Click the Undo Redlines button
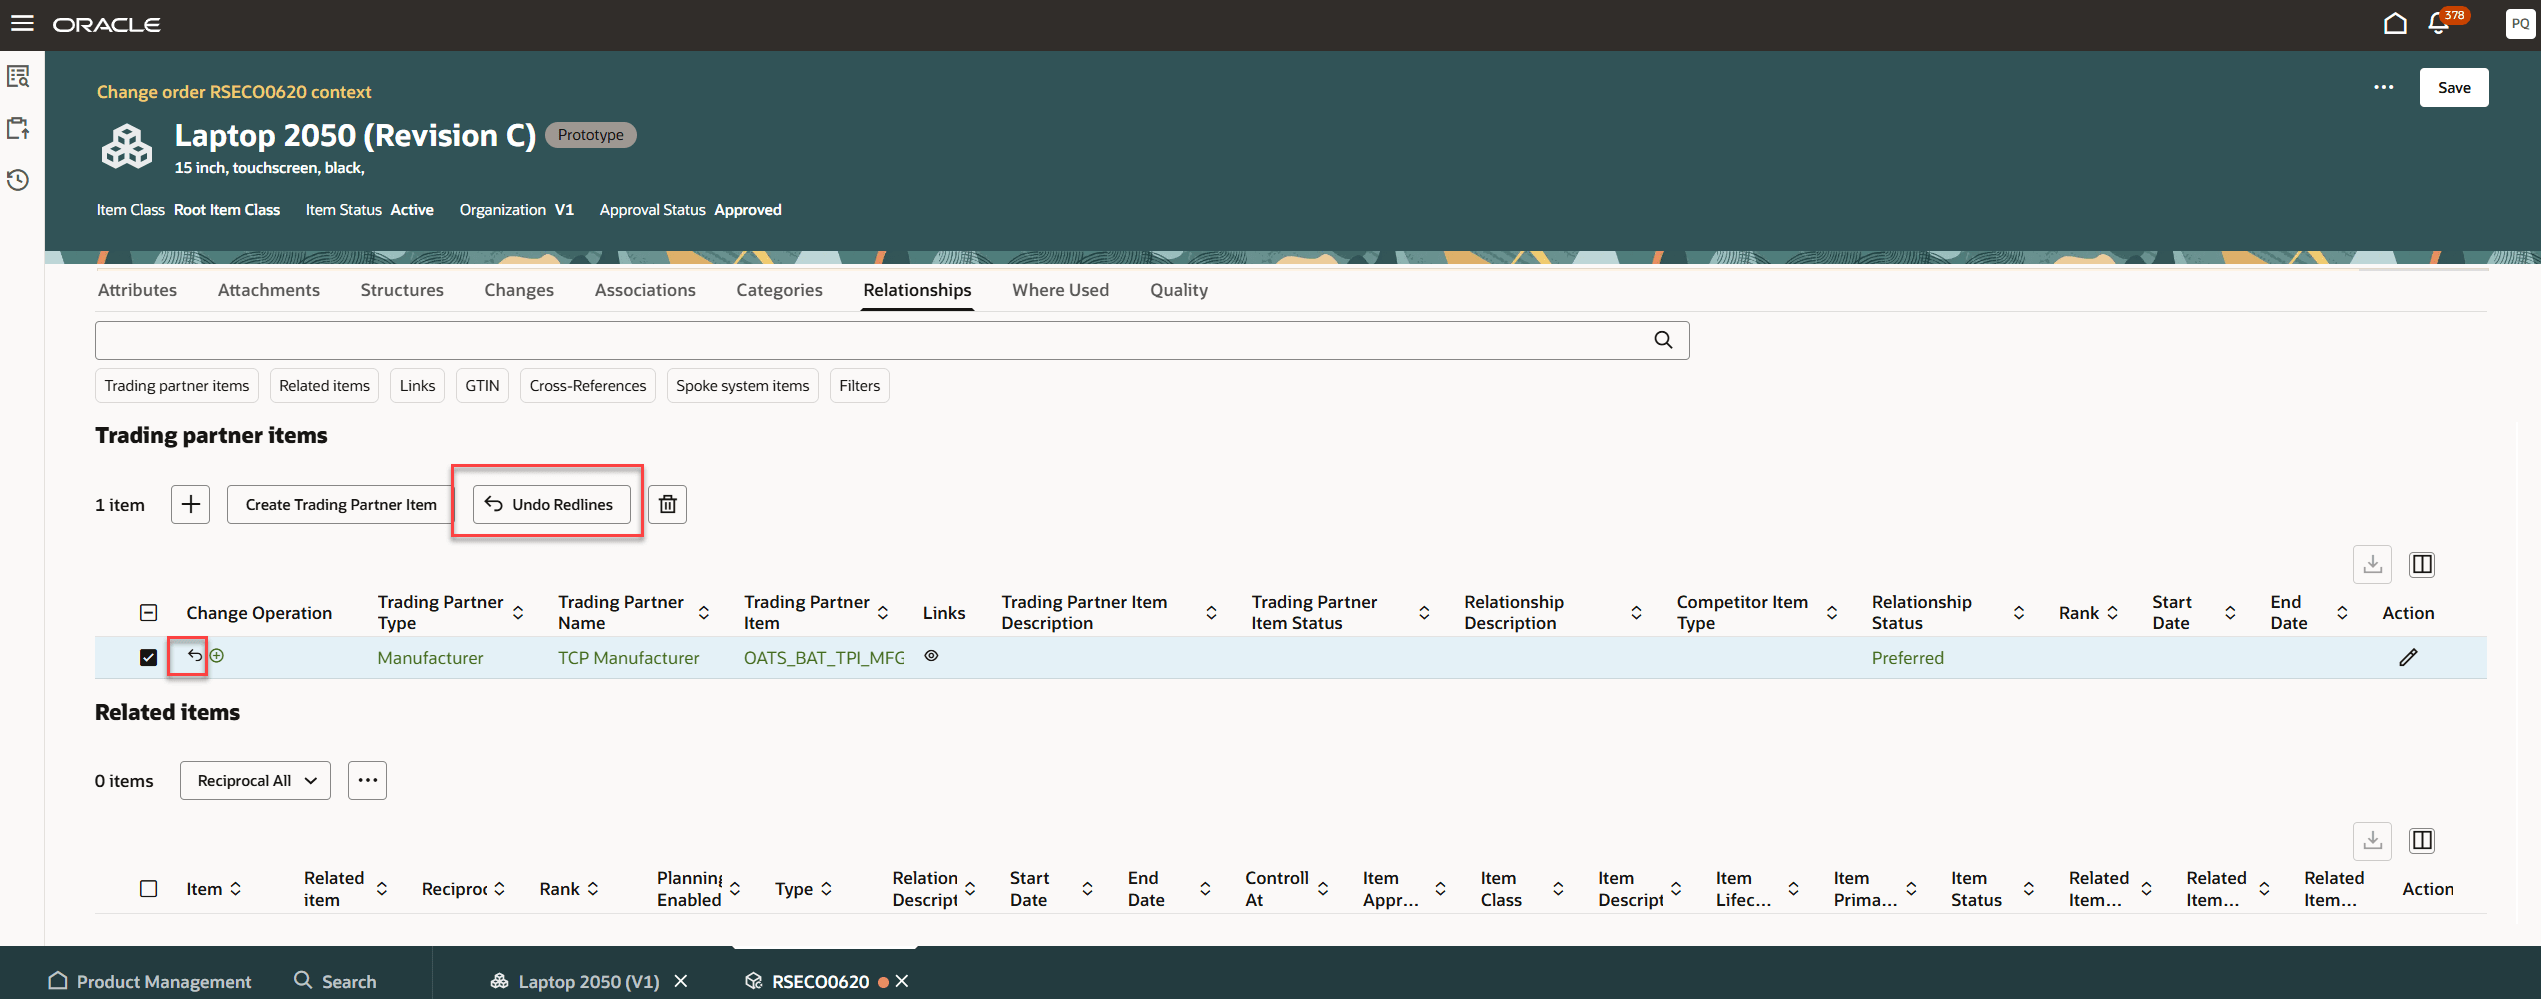The height and width of the screenshot is (999, 2541). pyautogui.click(x=547, y=504)
